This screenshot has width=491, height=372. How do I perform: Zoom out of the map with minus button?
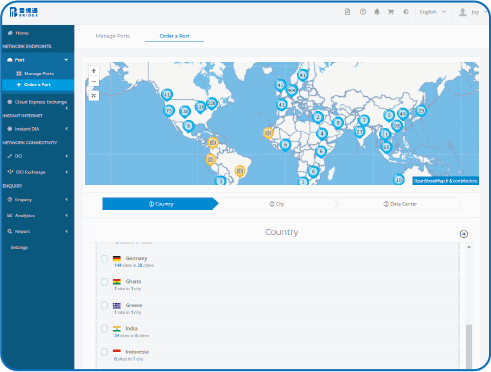coord(94,81)
